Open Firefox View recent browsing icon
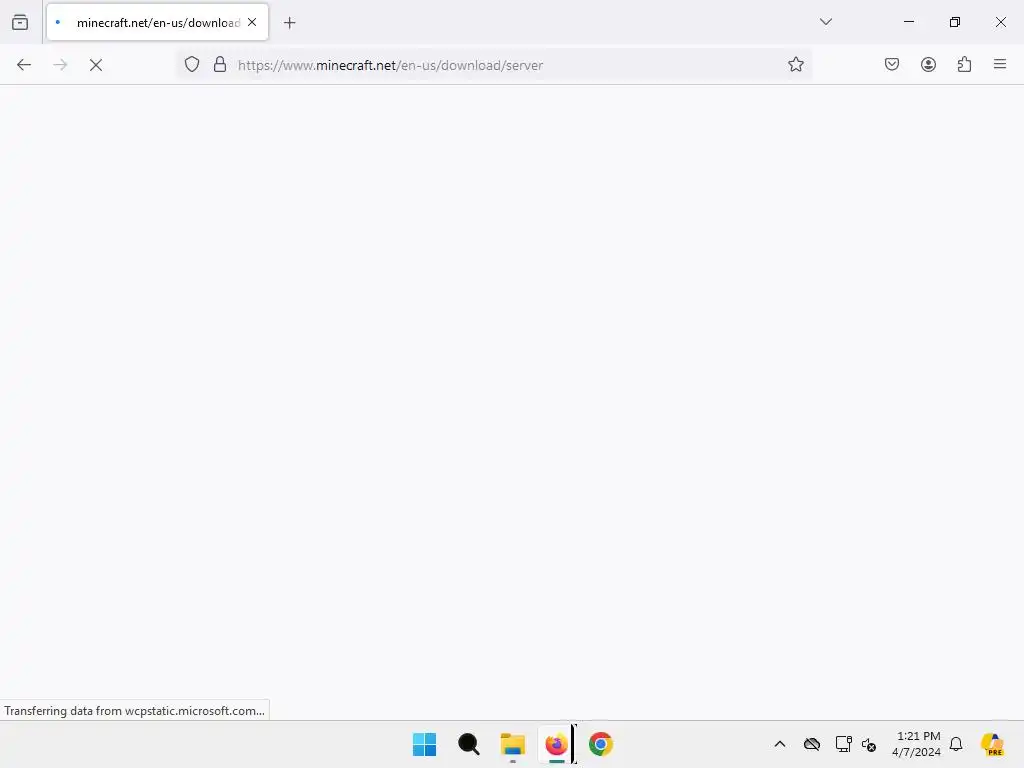 pyautogui.click(x=20, y=22)
